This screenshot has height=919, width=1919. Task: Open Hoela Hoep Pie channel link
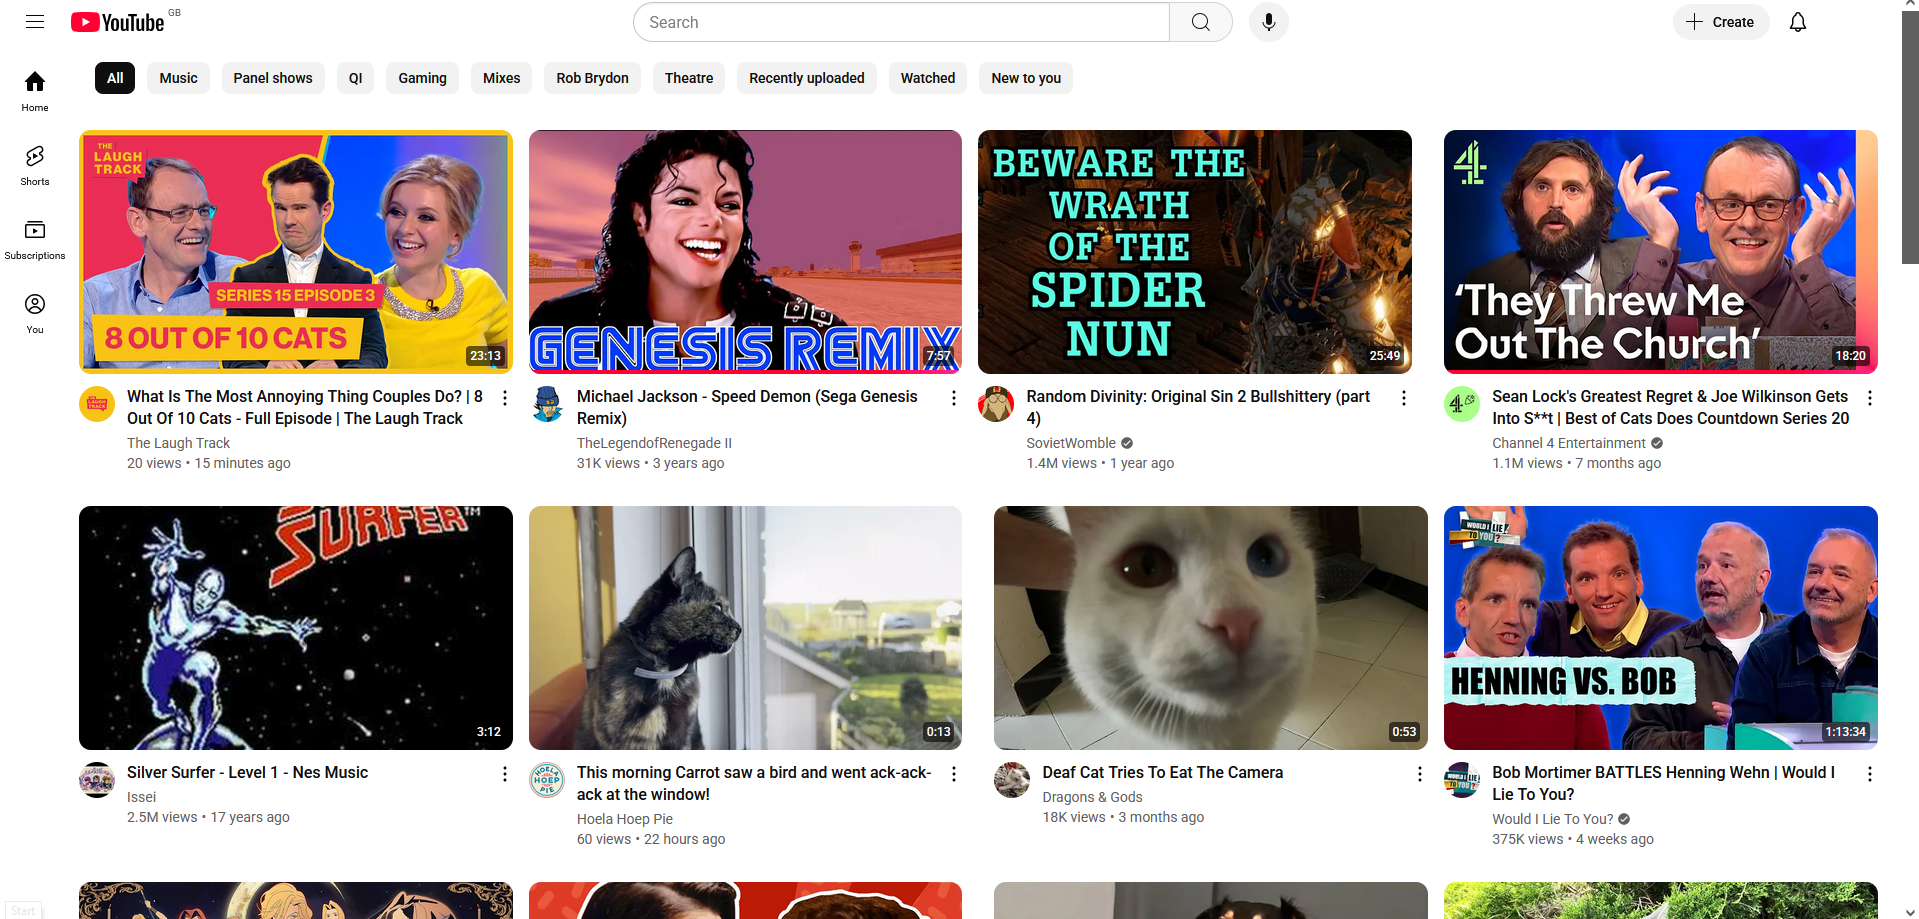coord(625,819)
